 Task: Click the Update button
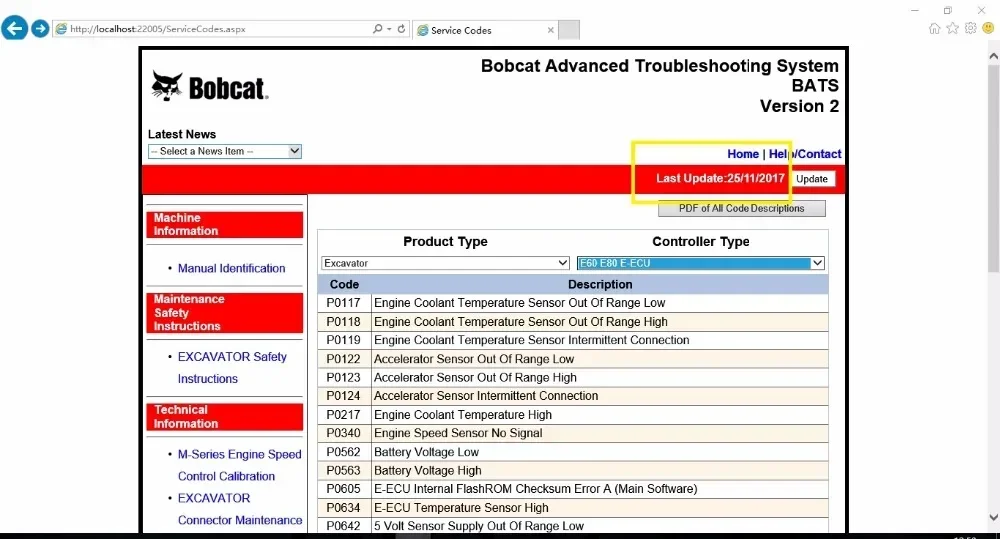click(812, 179)
